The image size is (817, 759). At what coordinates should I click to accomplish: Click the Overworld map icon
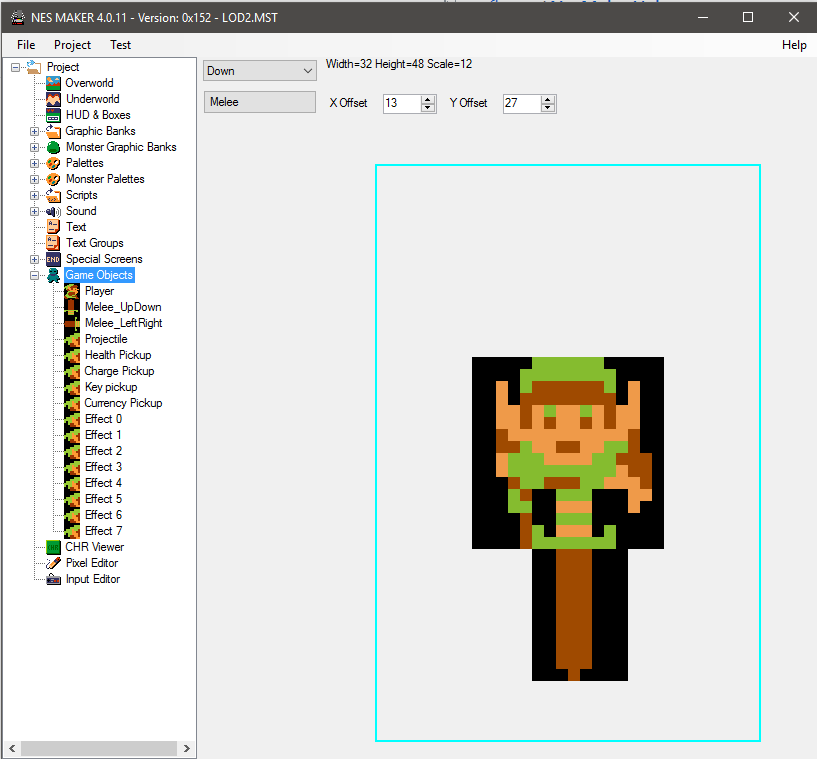point(53,83)
